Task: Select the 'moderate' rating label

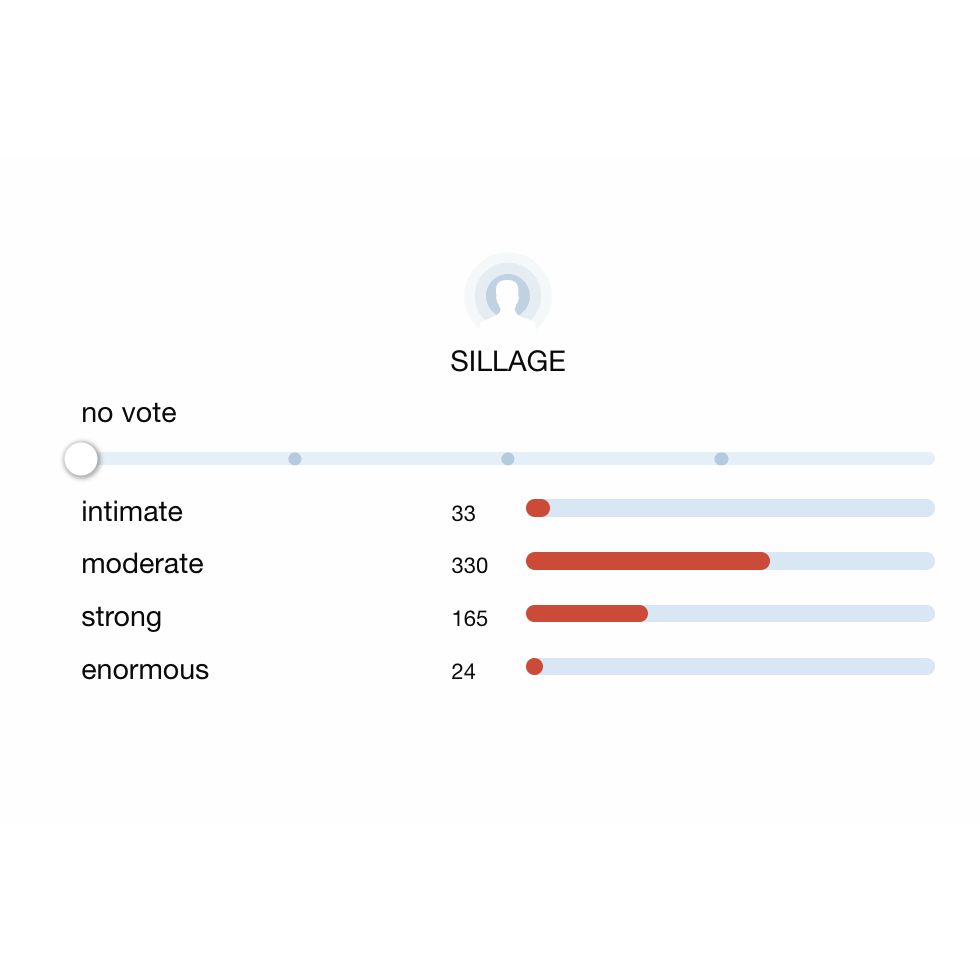Action: [x=142, y=564]
